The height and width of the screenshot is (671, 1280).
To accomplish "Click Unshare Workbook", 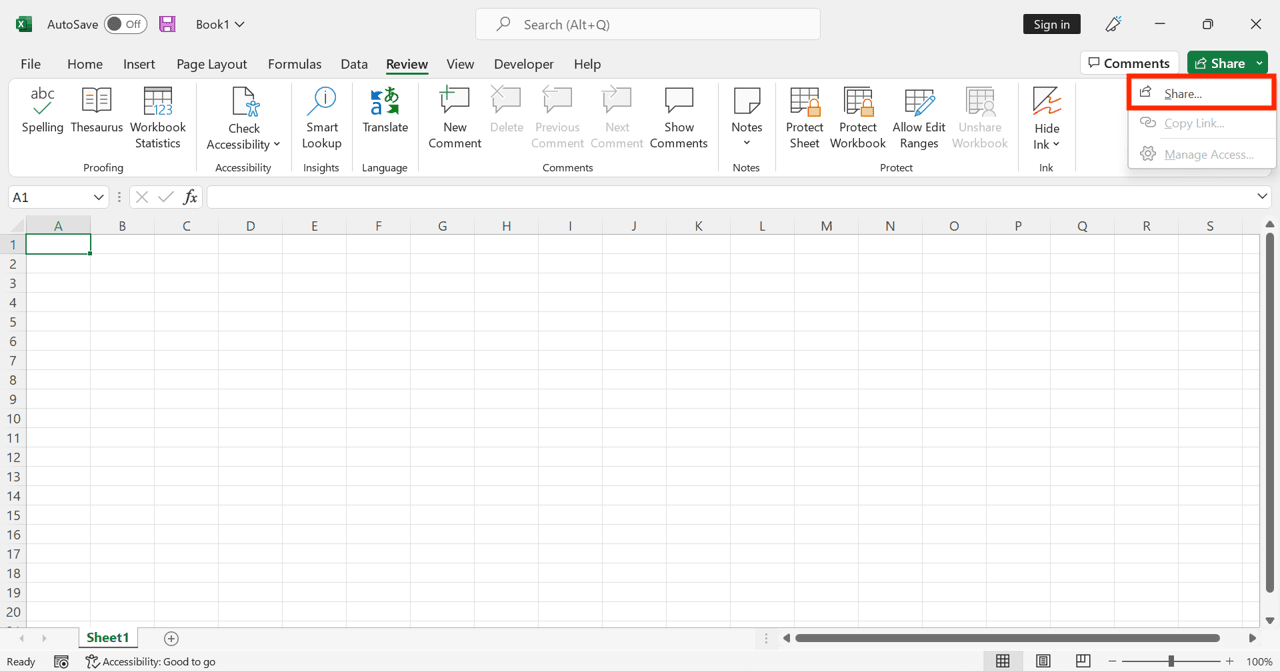I will click(980, 118).
